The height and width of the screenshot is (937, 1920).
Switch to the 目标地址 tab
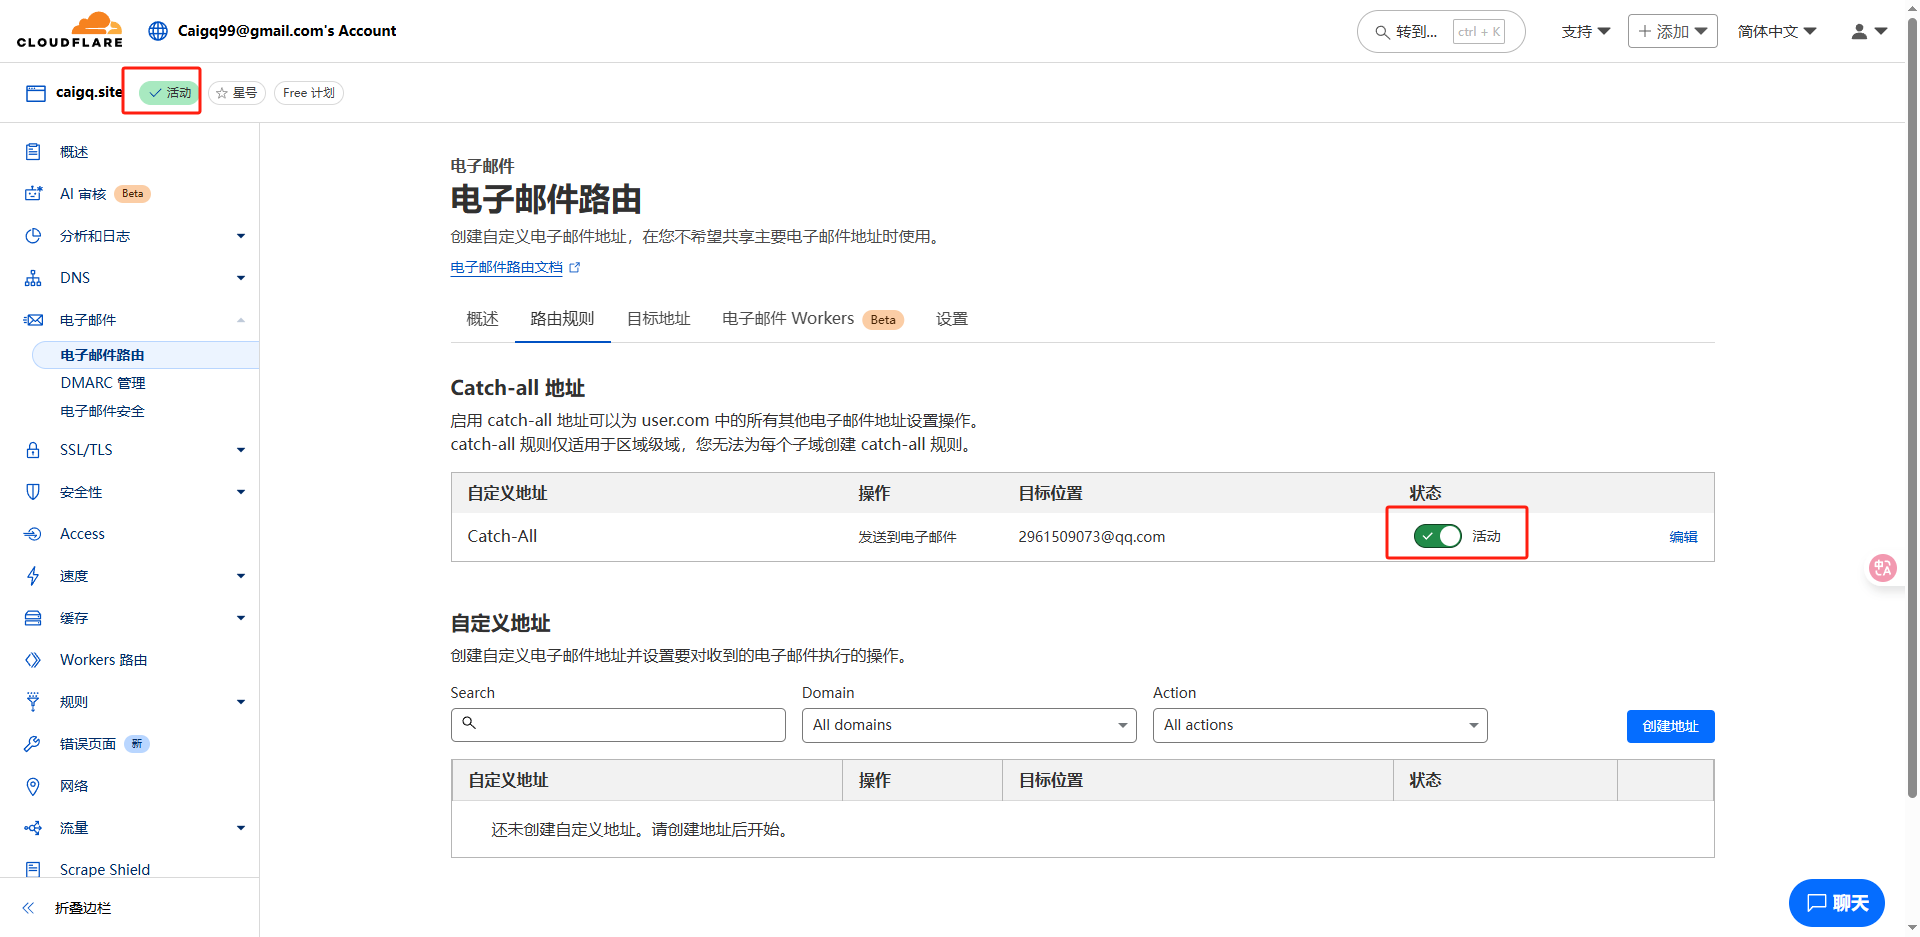pos(658,319)
